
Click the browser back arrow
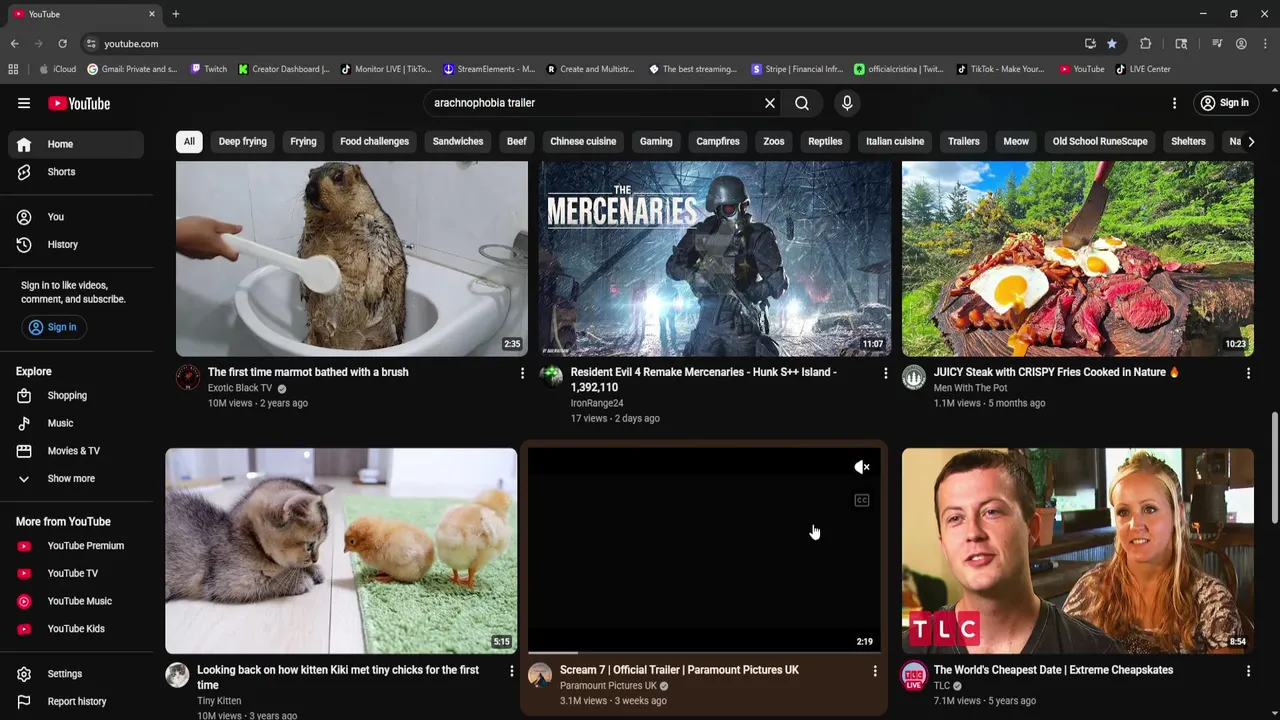coord(14,44)
